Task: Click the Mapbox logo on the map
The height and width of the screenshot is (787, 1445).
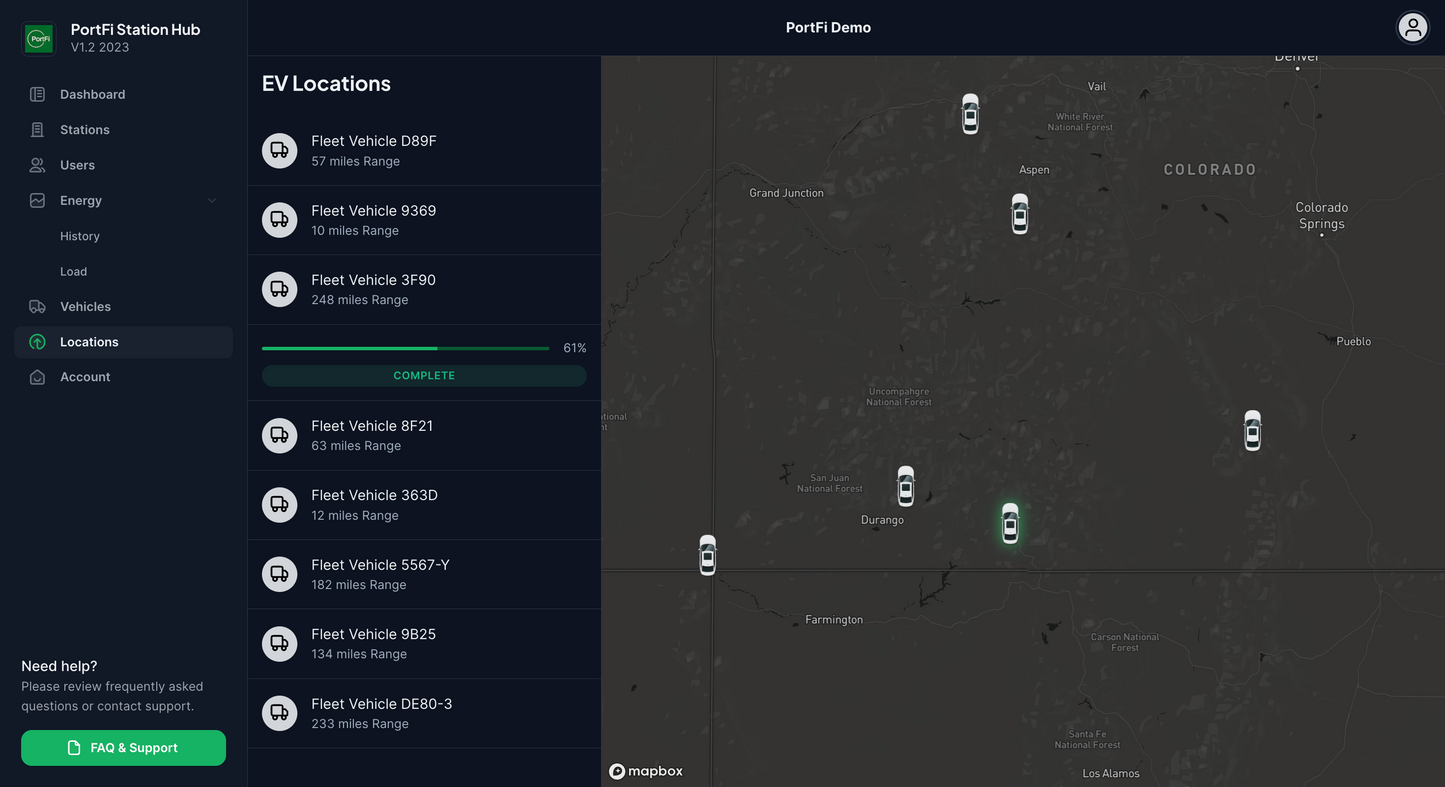Action: click(x=646, y=771)
